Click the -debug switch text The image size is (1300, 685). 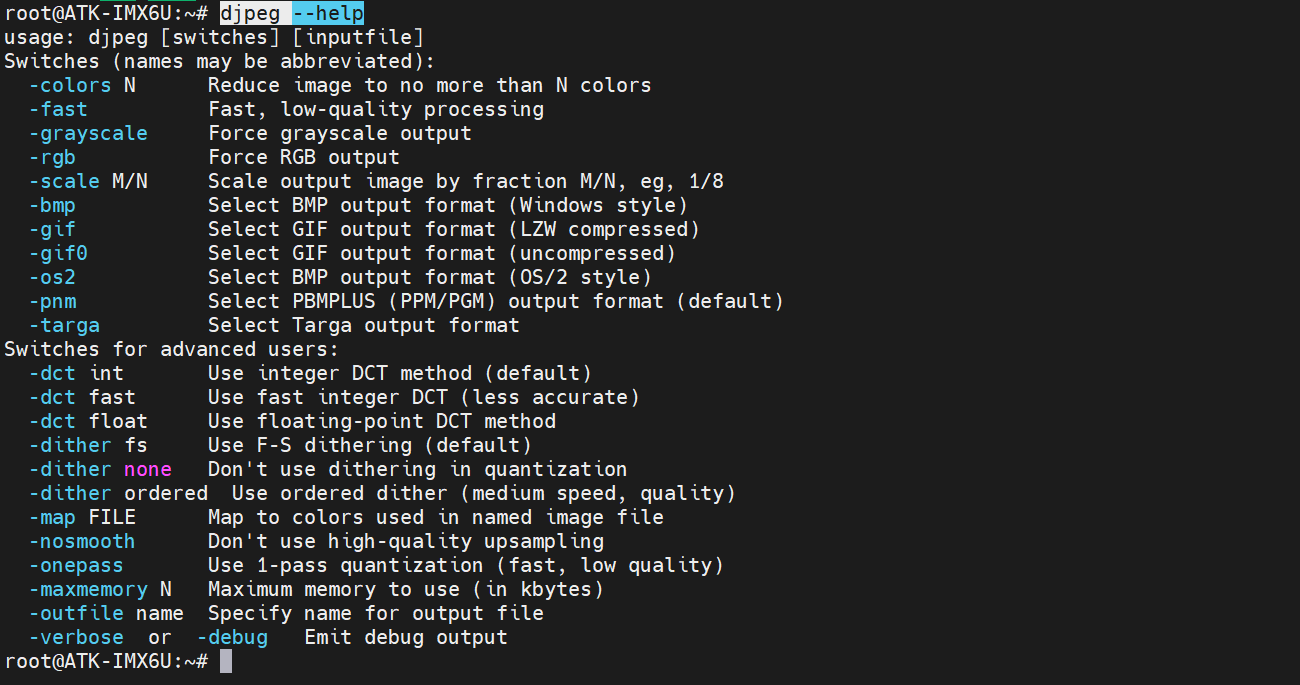click(x=232, y=637)
